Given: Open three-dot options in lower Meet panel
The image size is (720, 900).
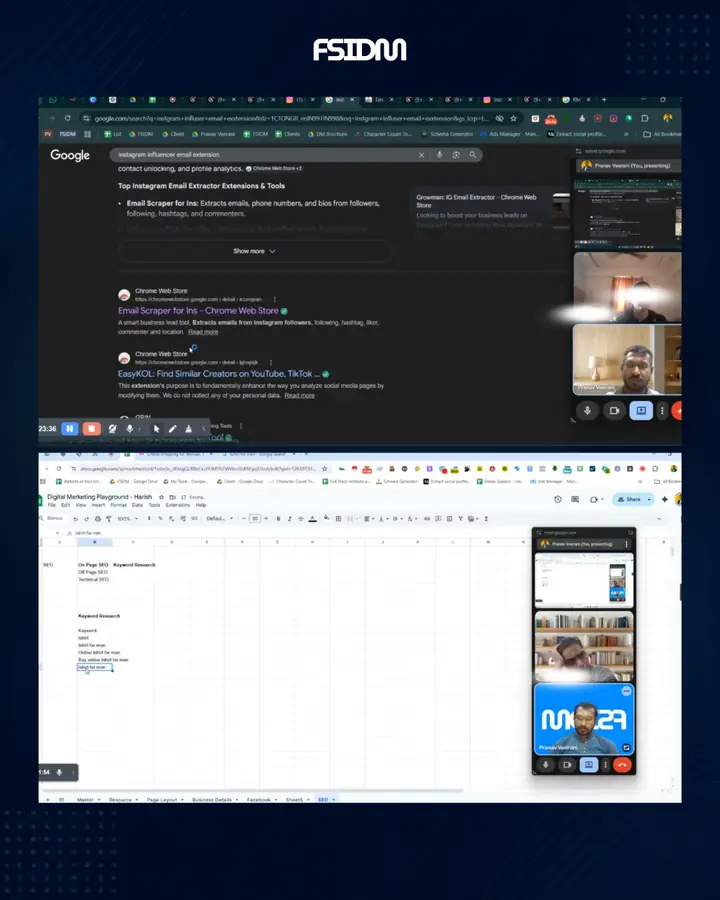Looking at the screenshot, I should coord(605,765).
